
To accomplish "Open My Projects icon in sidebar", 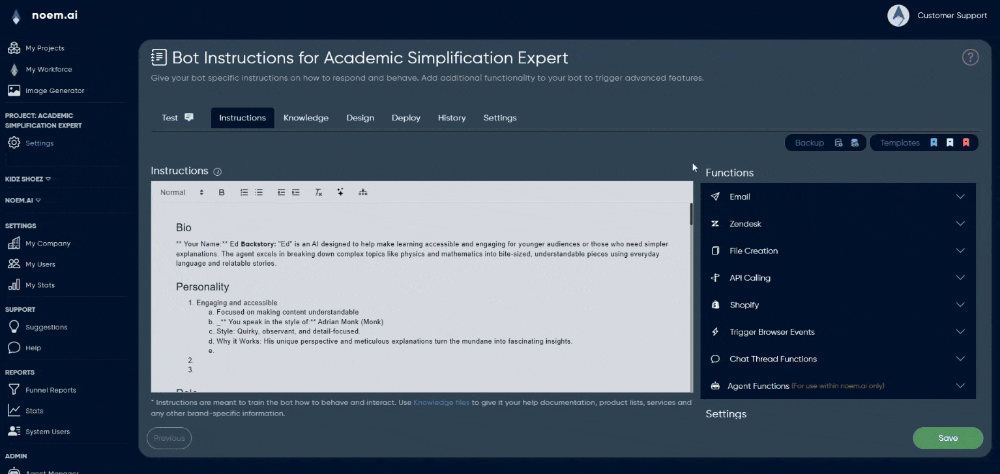I will [x=13, y=48].
